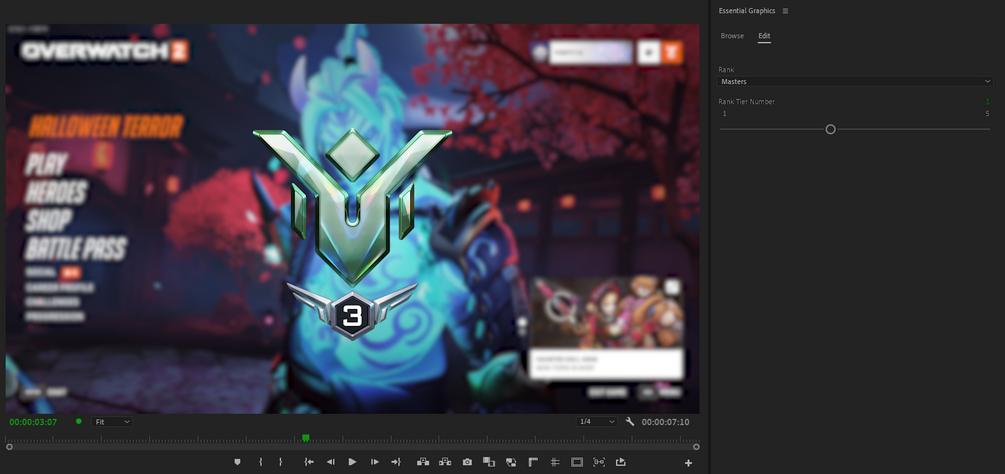Jump to the Out point
This screenshot has height=474, width=1005.
396,462
